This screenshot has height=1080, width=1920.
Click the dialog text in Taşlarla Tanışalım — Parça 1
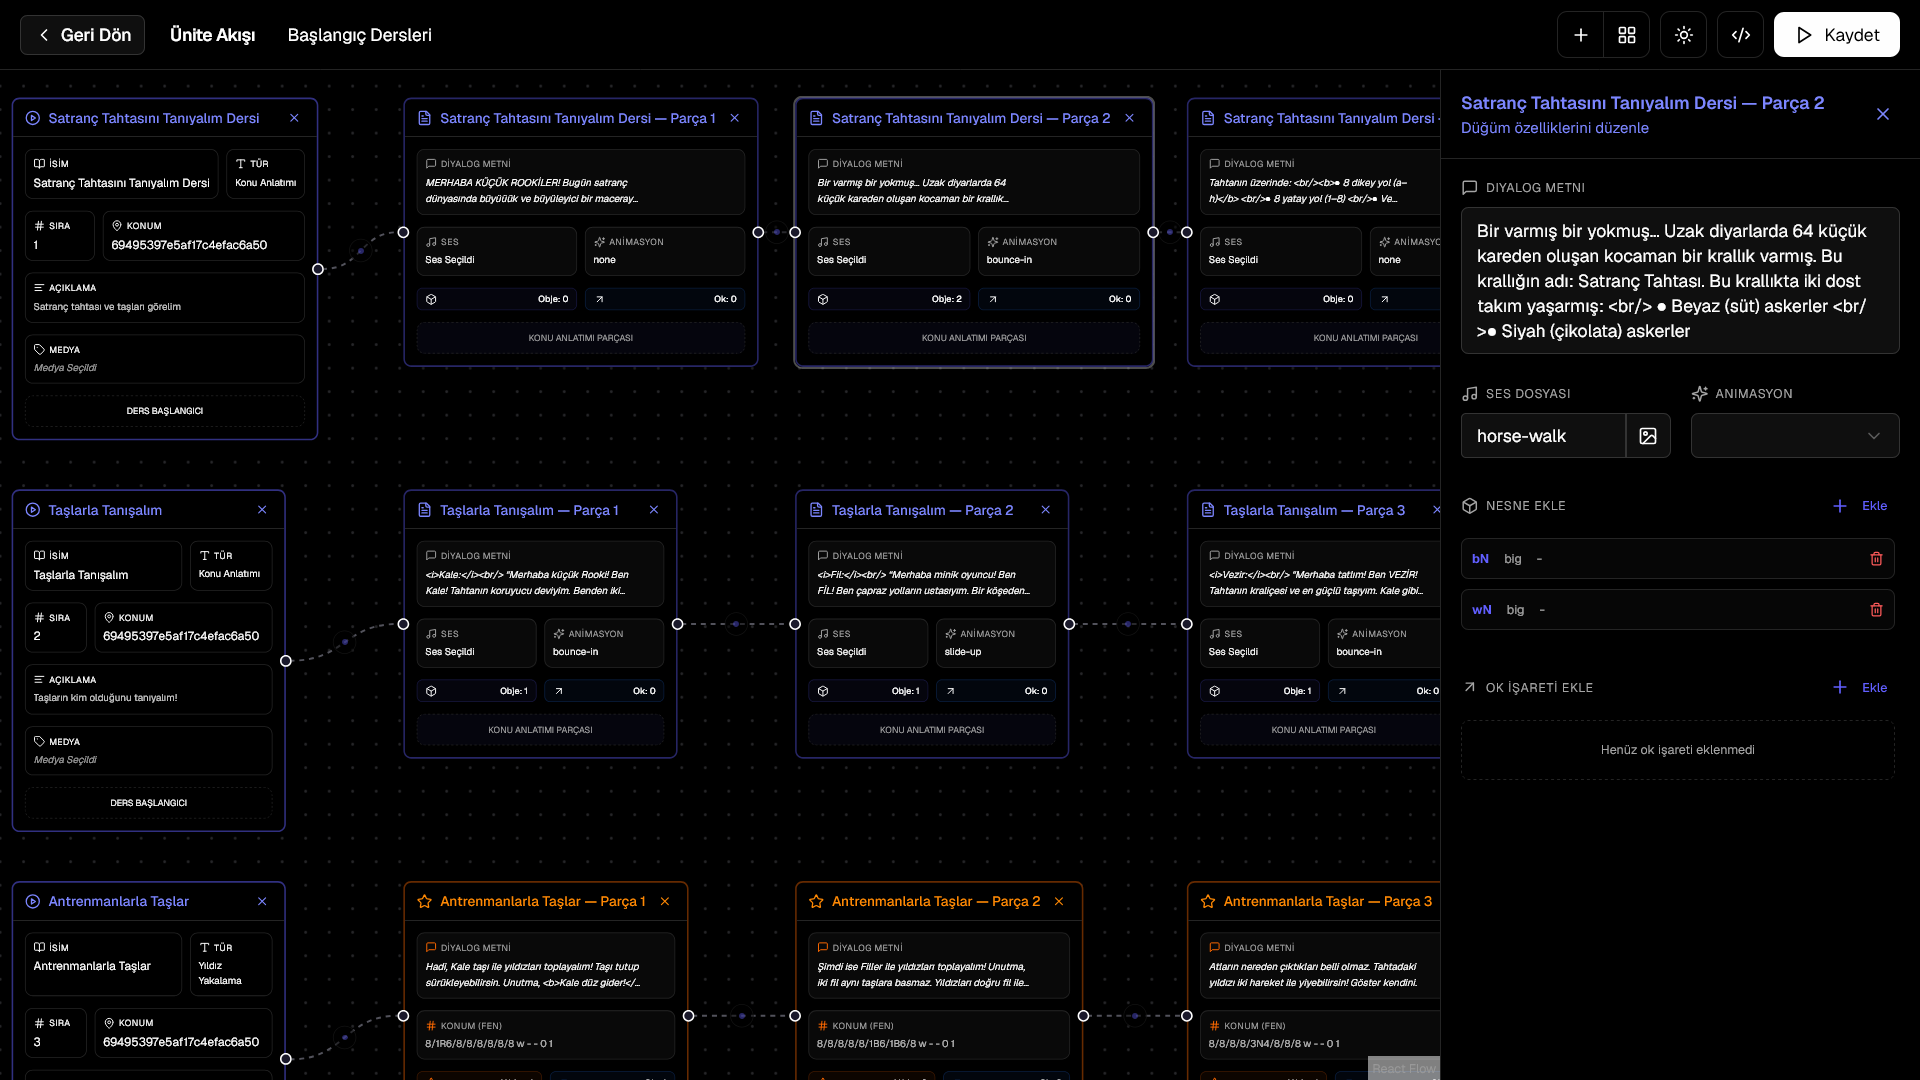point(527,583)
